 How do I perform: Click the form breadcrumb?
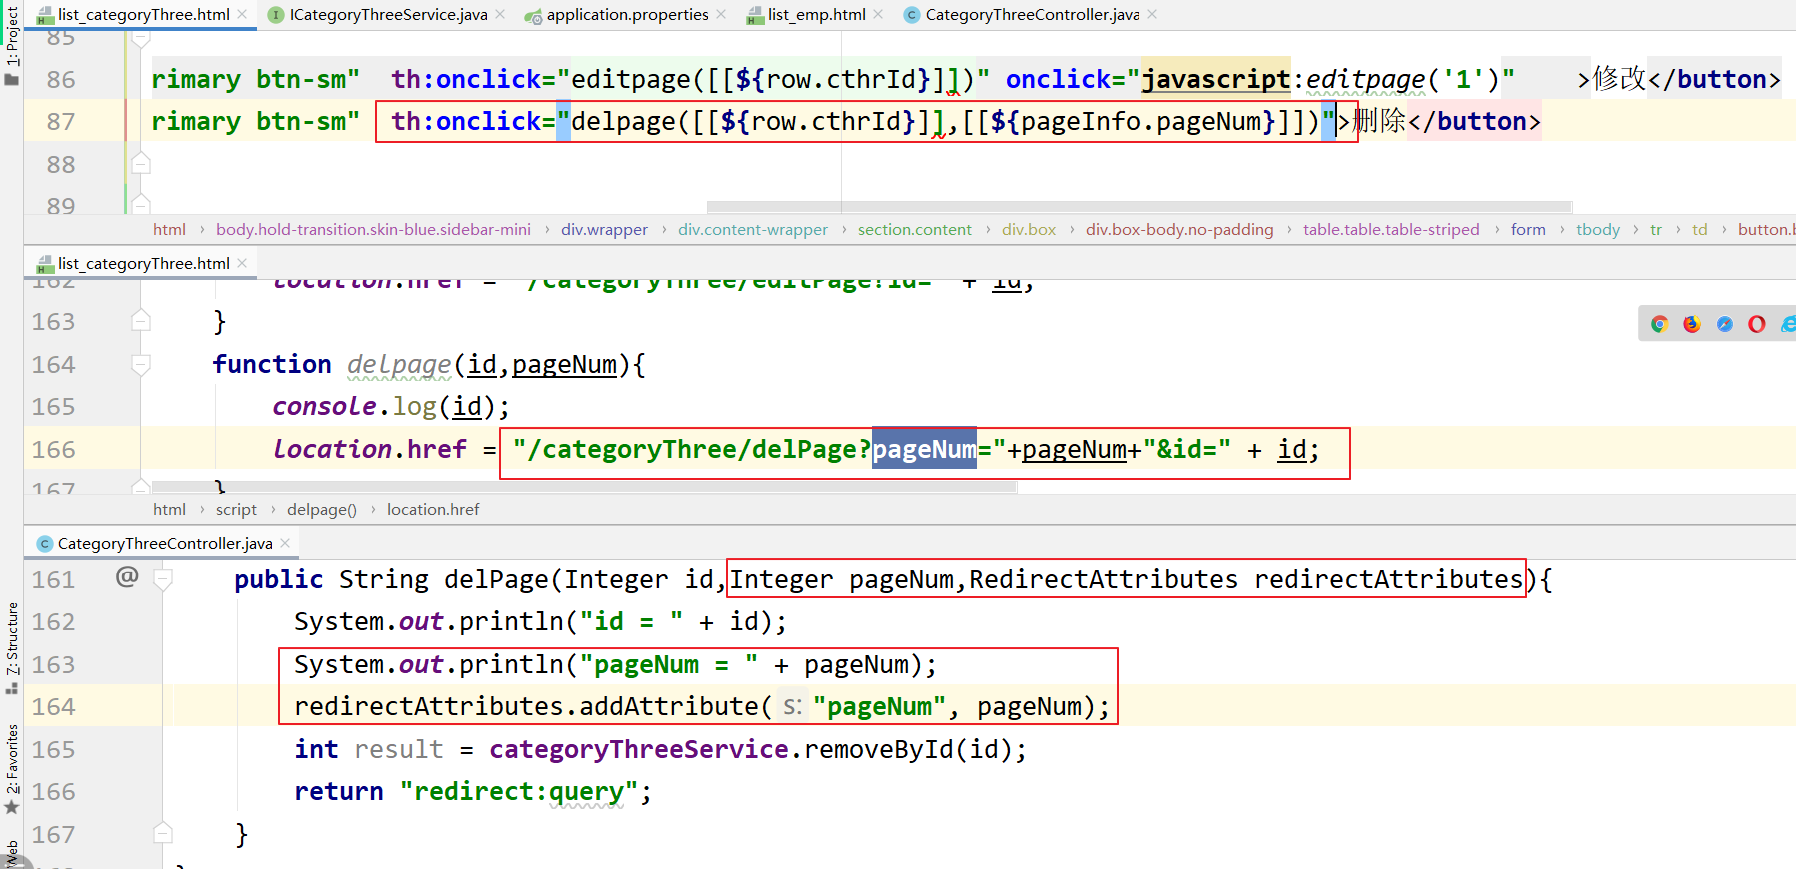pyautogui.click(x=1528, y=229)
